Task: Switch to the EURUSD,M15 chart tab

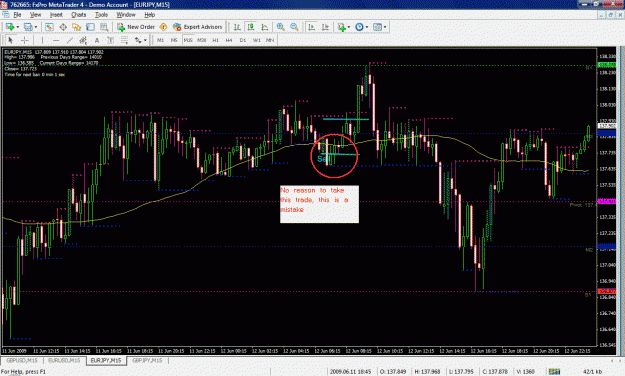Action: (x=64, y=360)
